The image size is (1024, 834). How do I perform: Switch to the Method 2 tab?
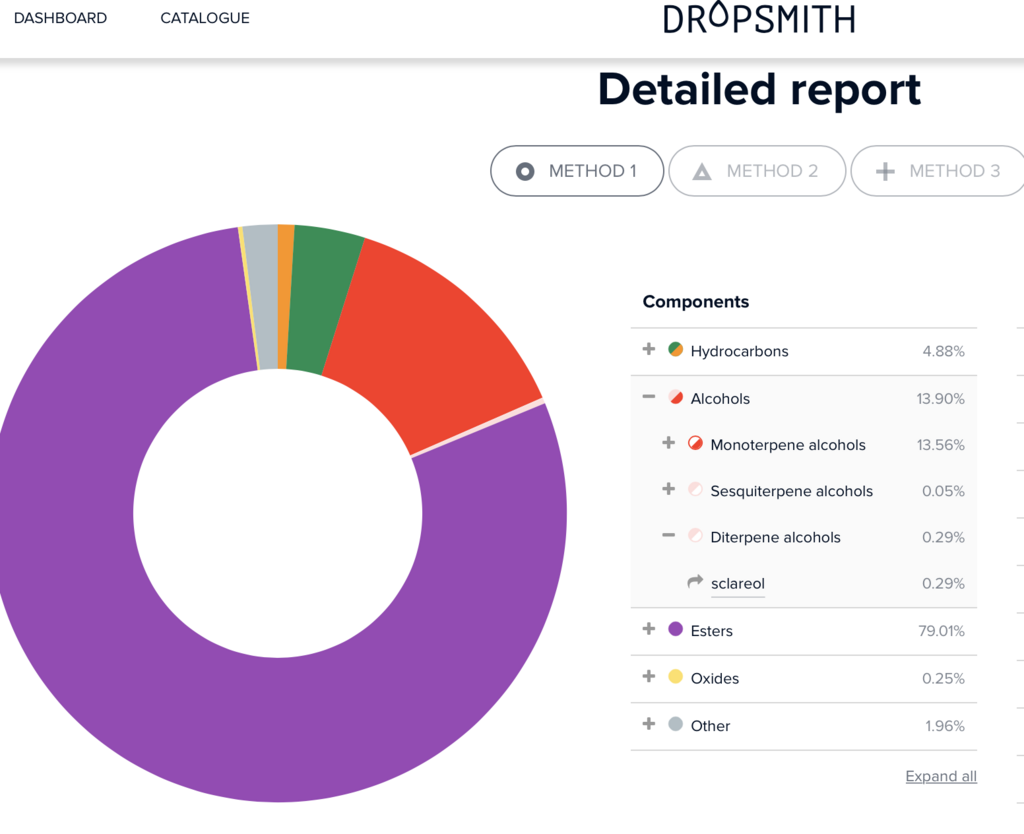click(x=758, y=171)
